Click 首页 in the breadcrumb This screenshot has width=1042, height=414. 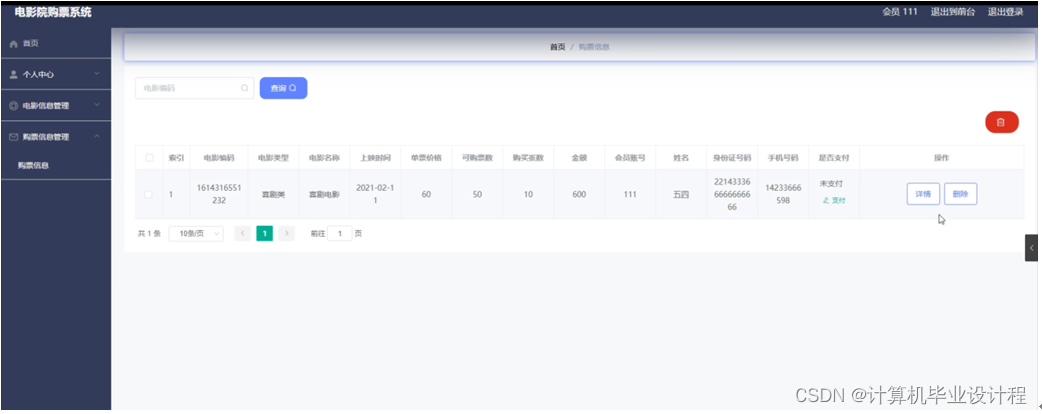(558, 47)
